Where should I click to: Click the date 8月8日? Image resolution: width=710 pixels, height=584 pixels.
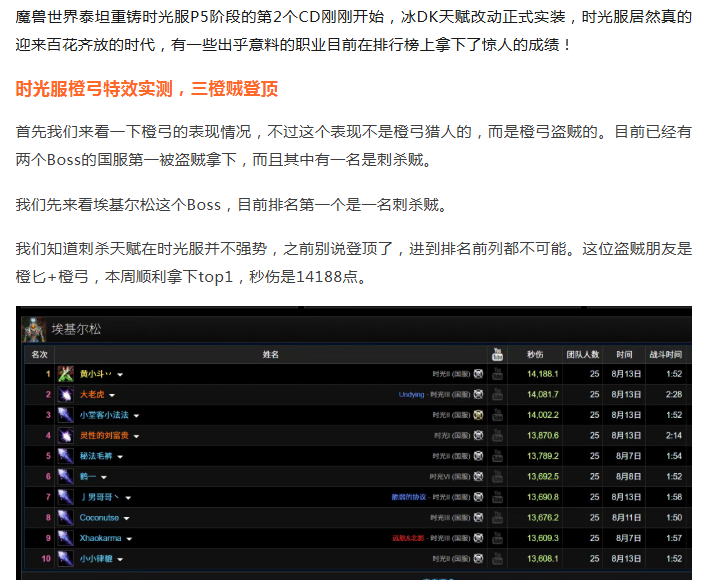click(x=628, y=476)
